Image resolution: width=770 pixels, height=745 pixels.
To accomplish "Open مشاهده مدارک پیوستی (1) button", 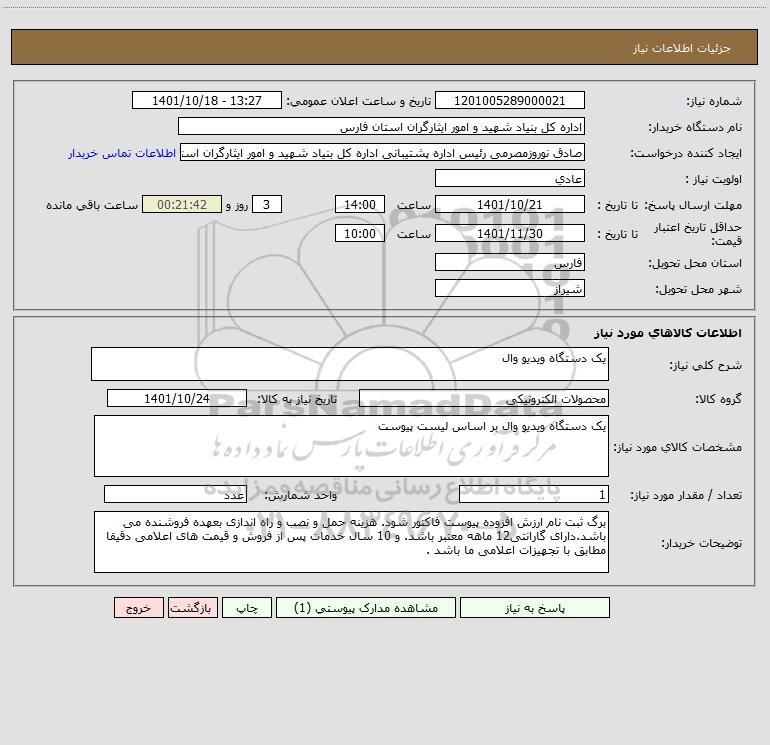I will pos(366,607).
